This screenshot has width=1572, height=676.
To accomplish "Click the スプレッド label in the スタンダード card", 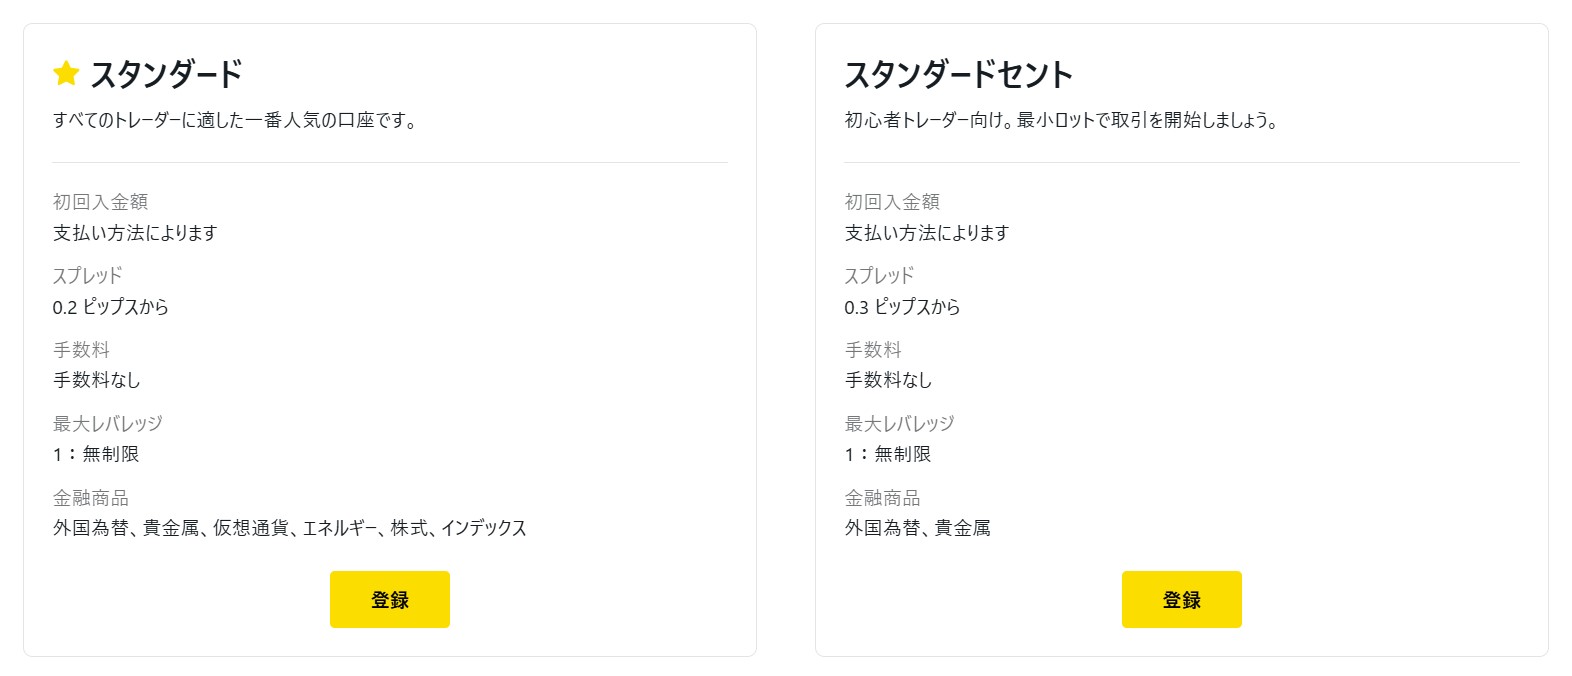I will [x=87, y=276].
